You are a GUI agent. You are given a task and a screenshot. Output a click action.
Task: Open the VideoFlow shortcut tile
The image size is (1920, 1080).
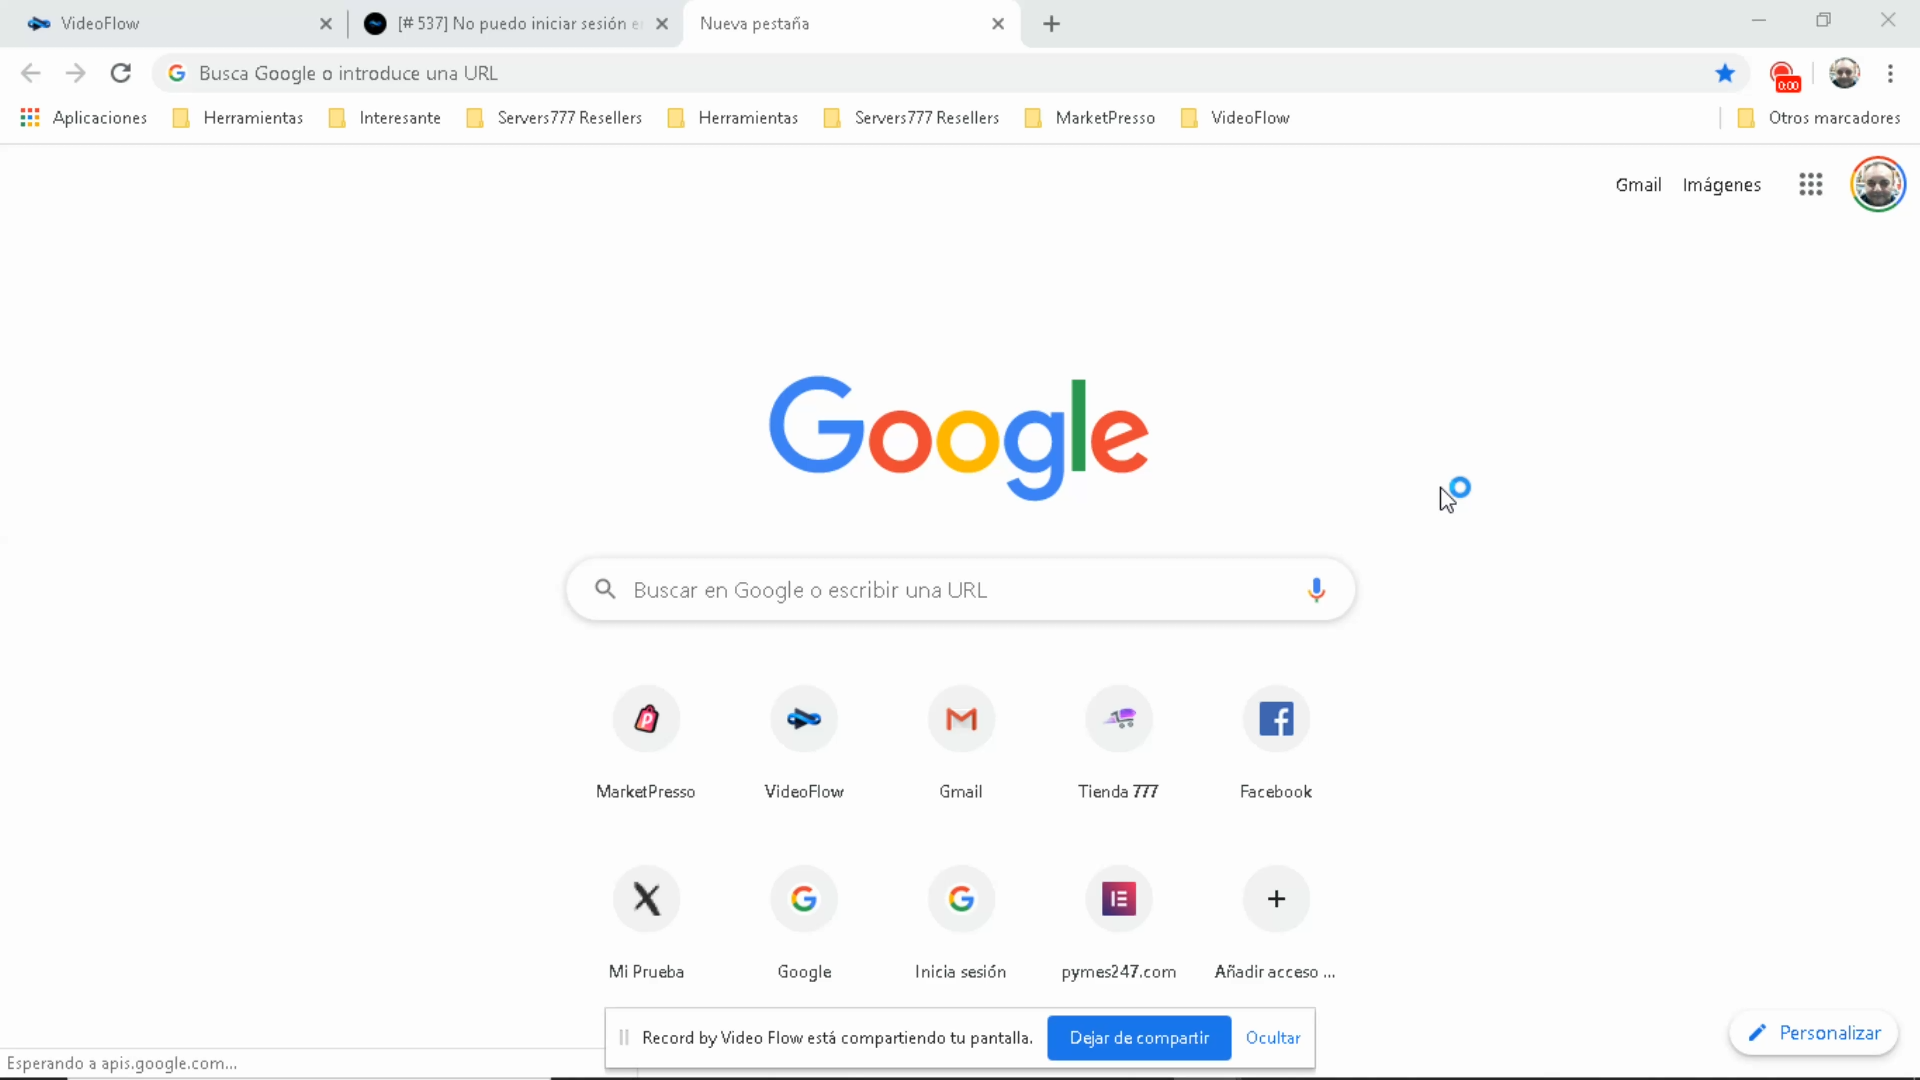pos(804,744)
